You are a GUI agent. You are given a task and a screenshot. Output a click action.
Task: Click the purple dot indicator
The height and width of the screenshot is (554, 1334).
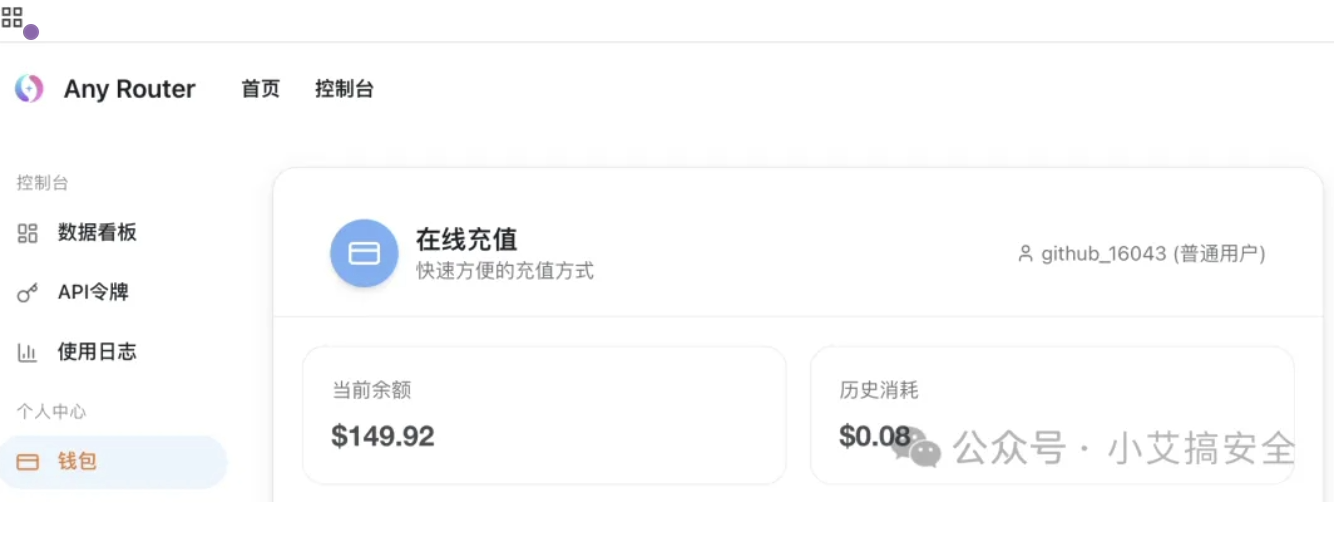[x=31, y=32]
